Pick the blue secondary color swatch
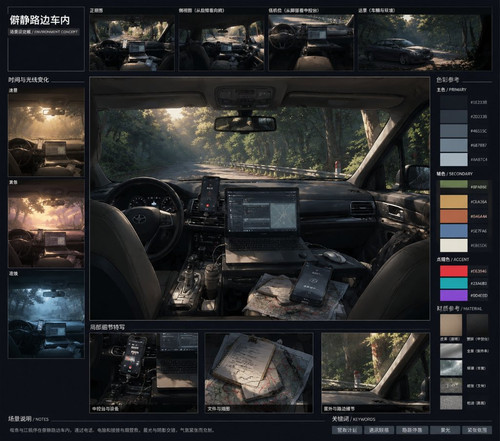500x441 pixels. (454, 231)
